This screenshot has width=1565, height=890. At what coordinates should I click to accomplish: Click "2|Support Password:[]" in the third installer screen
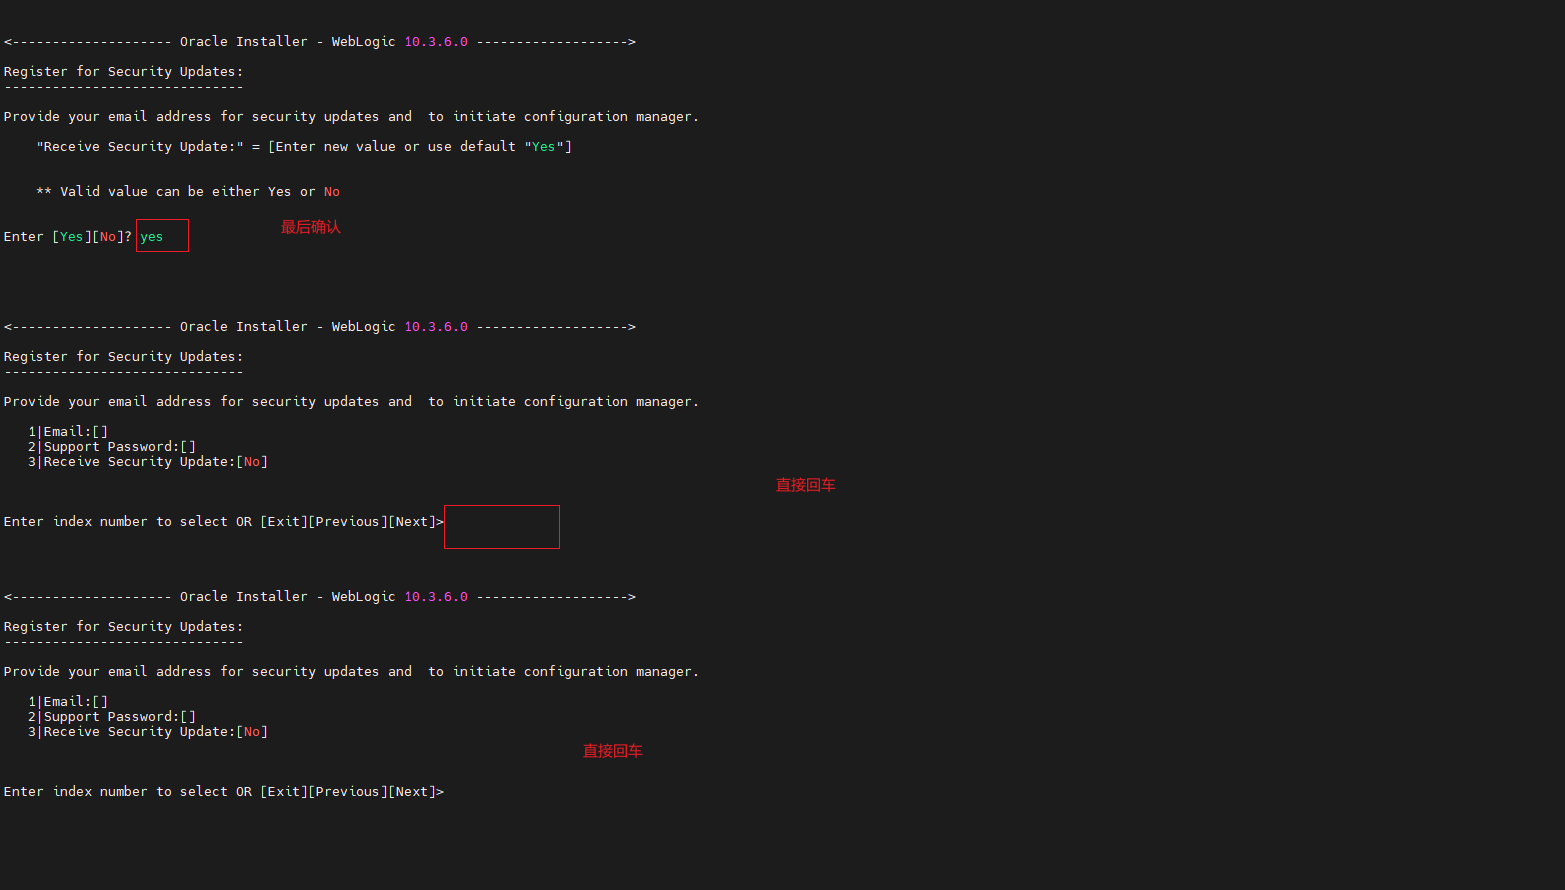click(112, 717)
